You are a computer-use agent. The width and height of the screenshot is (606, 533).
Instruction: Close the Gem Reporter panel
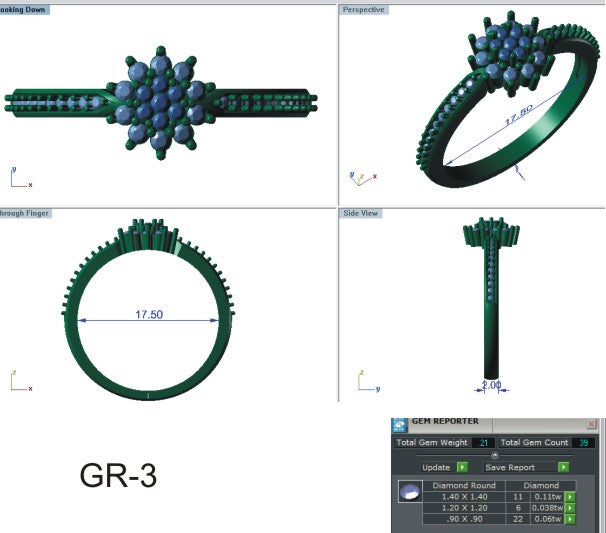[591, 424]
